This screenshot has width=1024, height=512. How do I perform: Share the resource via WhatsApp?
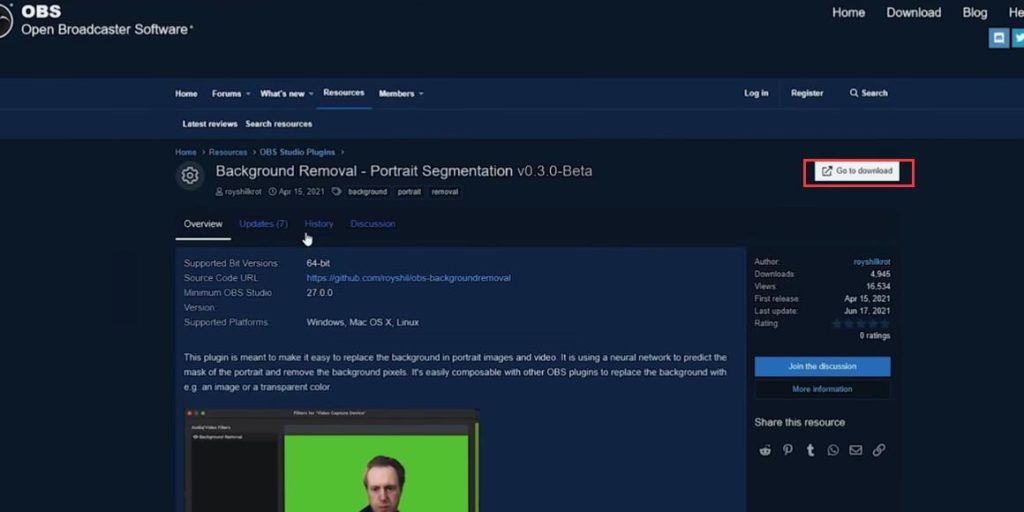[x=833, y=450]
